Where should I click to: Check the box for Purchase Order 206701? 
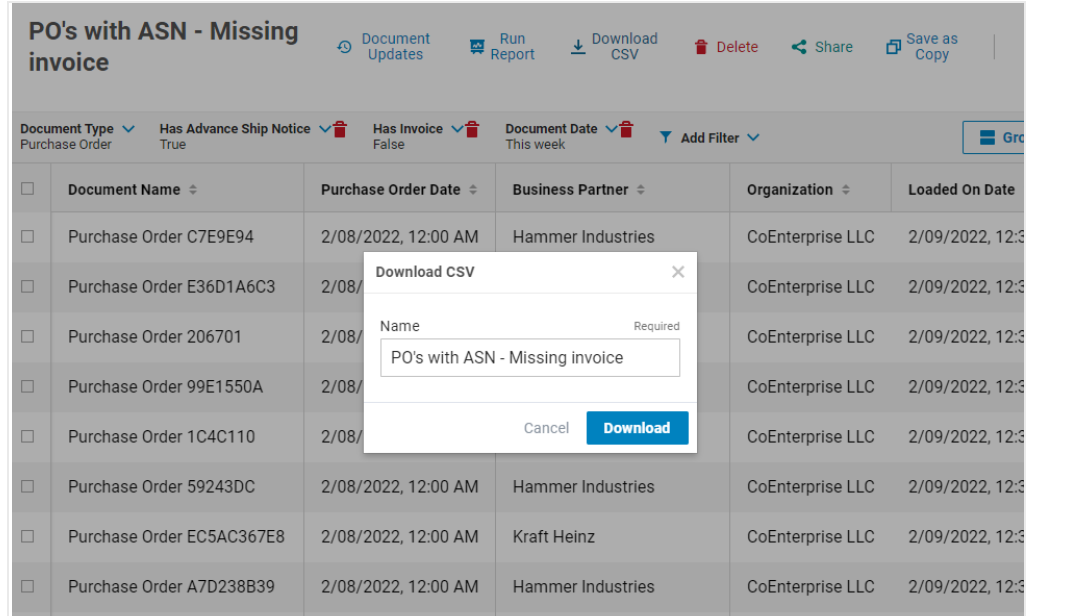28,336
